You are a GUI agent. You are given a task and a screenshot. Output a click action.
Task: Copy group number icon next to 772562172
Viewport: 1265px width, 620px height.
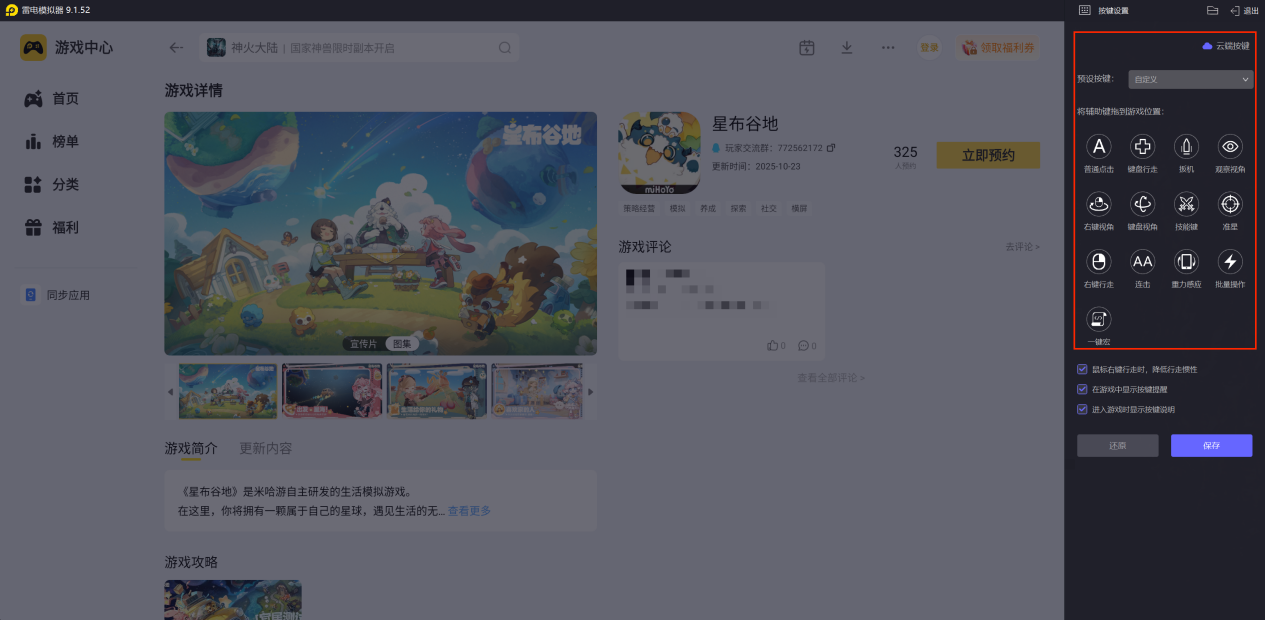(831, 148)
